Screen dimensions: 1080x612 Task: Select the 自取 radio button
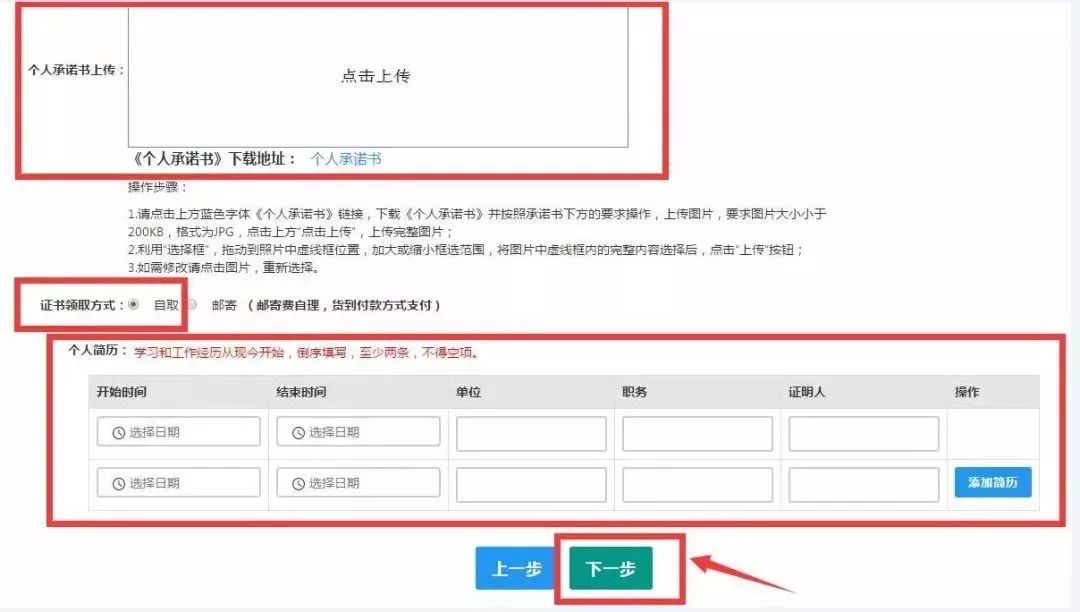[x=134, y=304]
